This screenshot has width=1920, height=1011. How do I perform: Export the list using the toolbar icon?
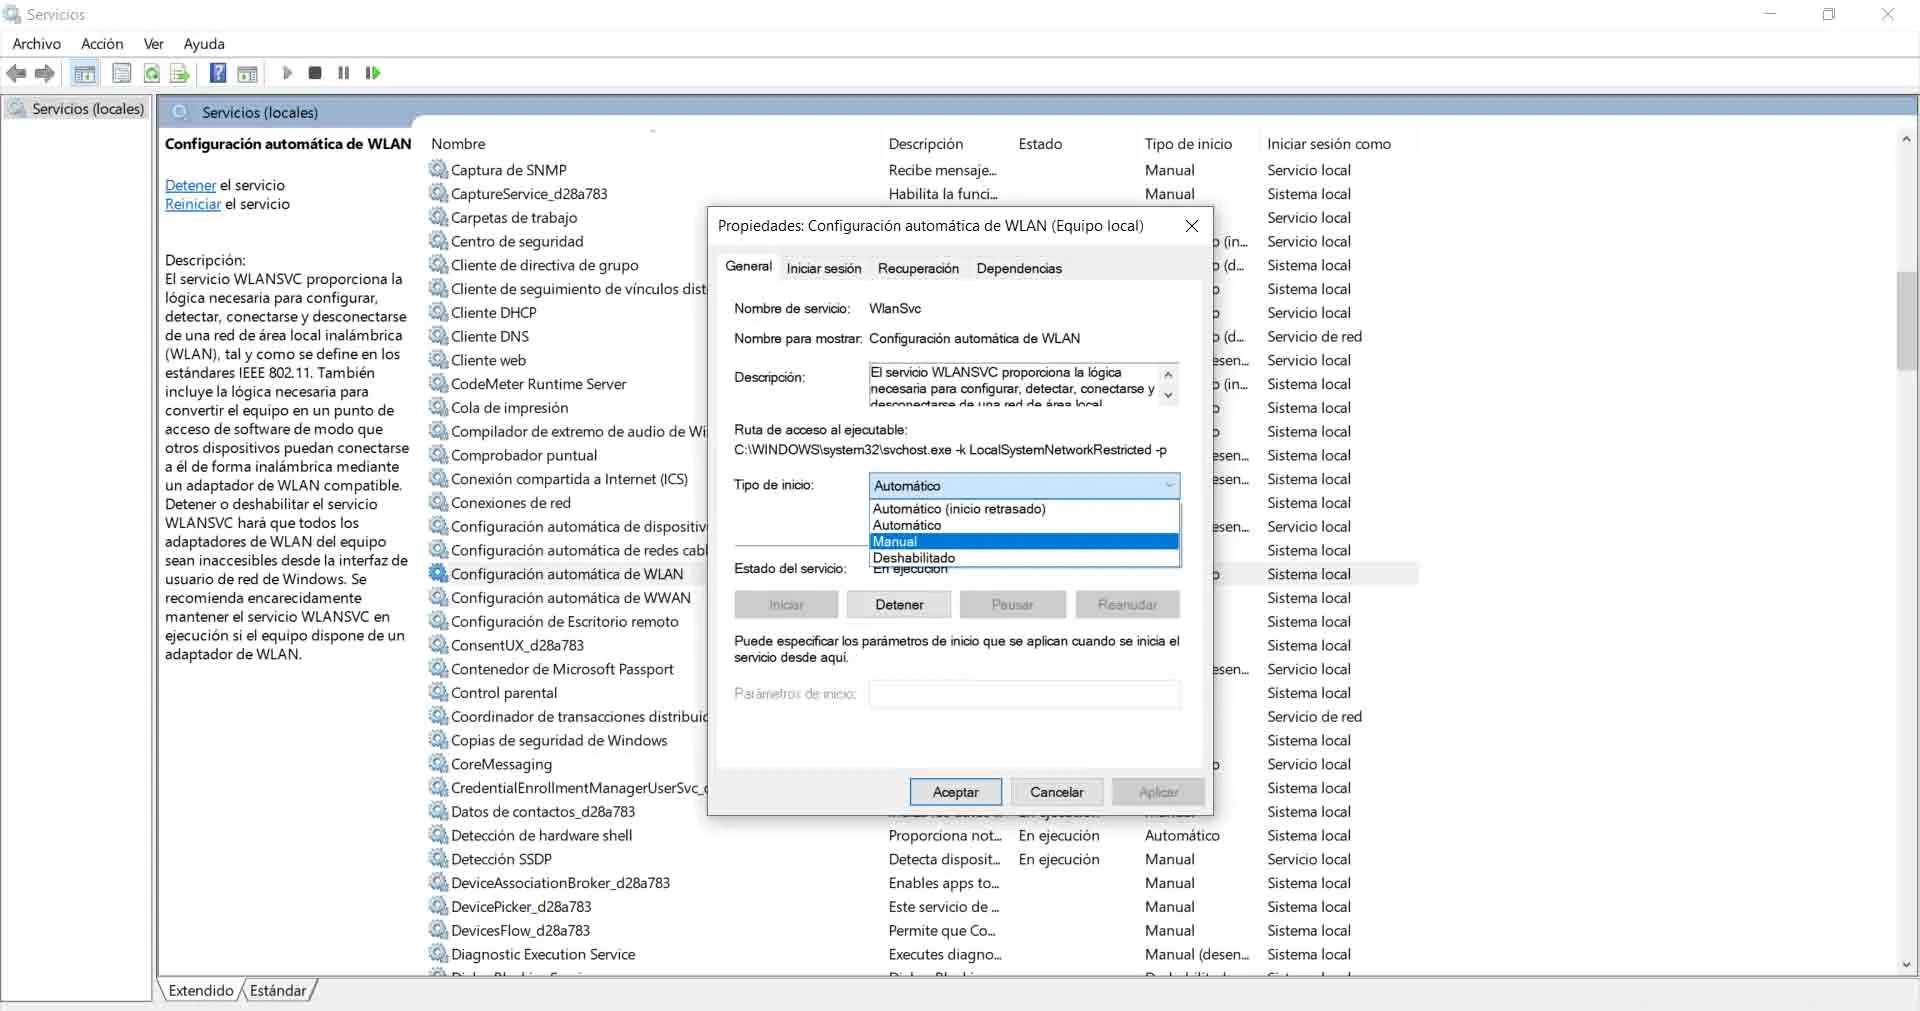pos(180,73)
